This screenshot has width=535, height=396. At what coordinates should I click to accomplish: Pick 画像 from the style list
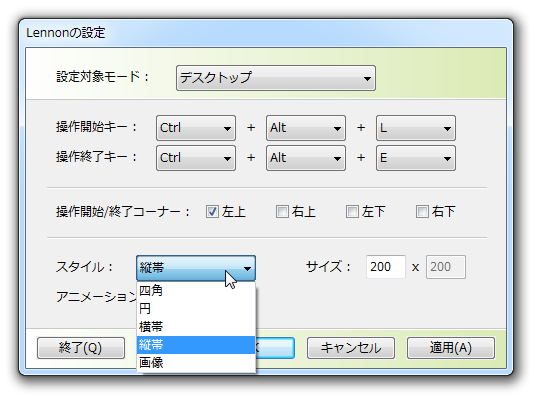(196, 363)
